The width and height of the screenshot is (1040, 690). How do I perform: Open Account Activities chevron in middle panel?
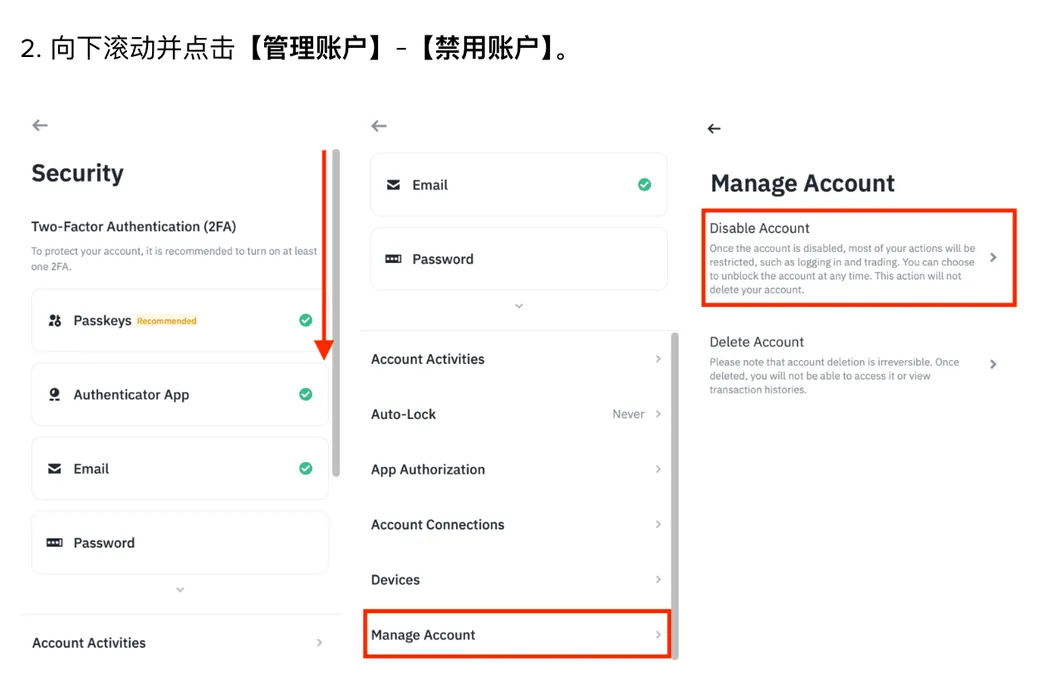point(658,359)
